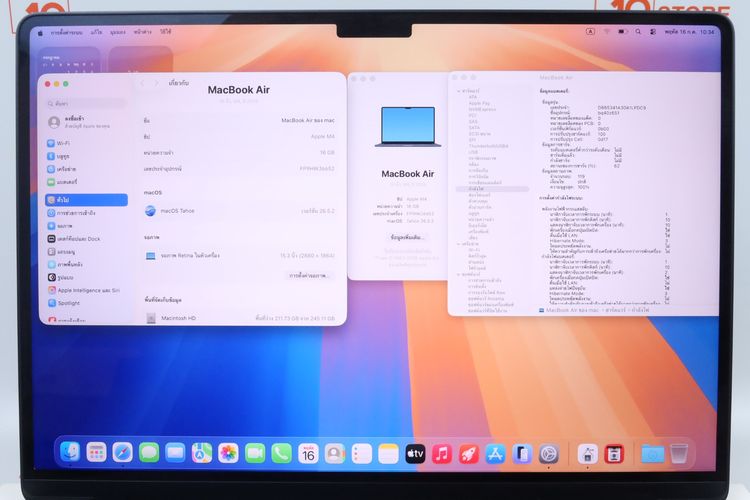Click the input source A icon in menu bar
The height and width of the screenshot is (500, 750).
coord(590,32)
